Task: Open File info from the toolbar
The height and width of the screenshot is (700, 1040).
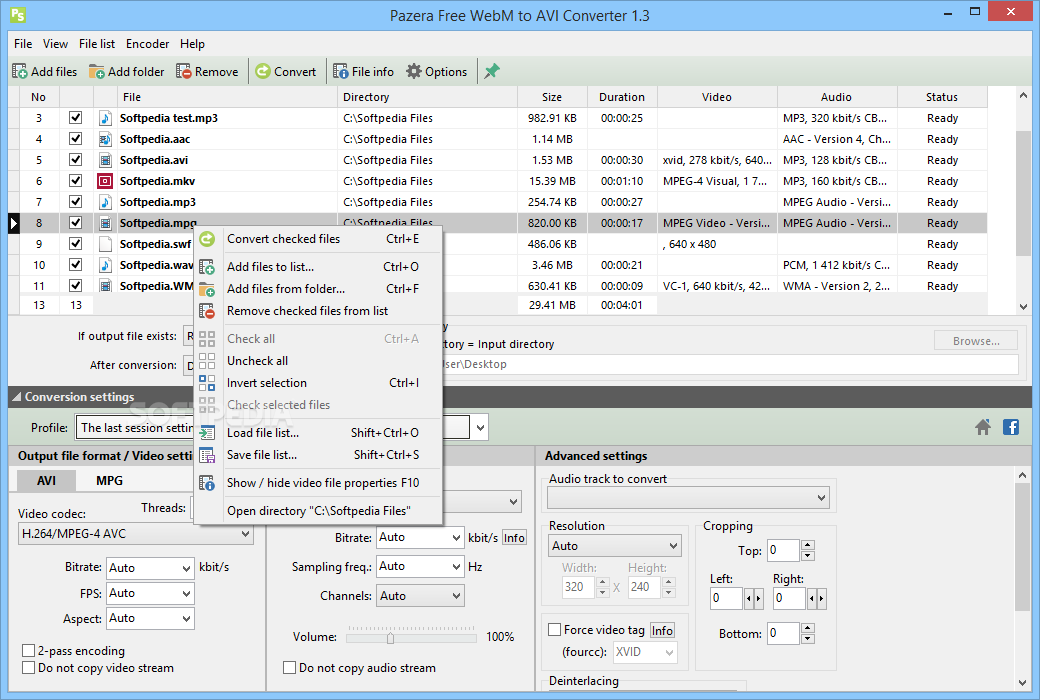Action: point(363,72)
